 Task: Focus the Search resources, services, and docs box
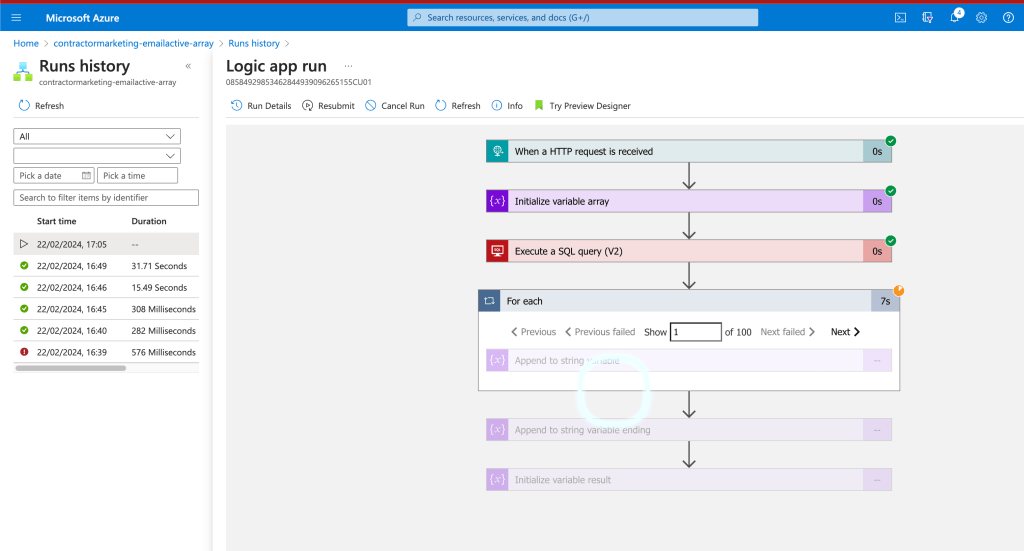point(583,18)
